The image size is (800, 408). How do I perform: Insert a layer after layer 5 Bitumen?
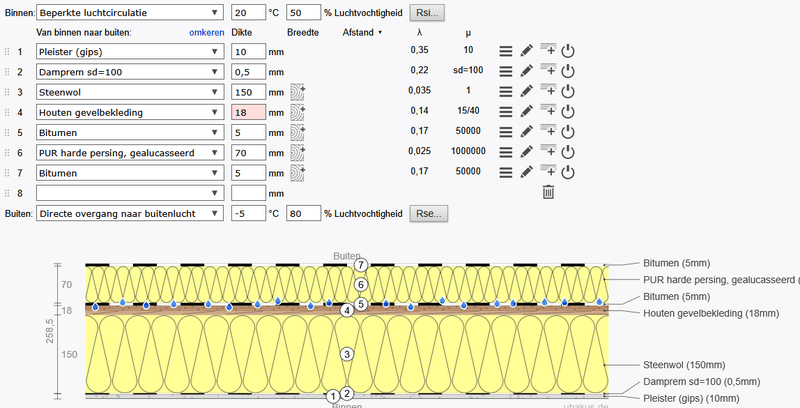point(548,131)
